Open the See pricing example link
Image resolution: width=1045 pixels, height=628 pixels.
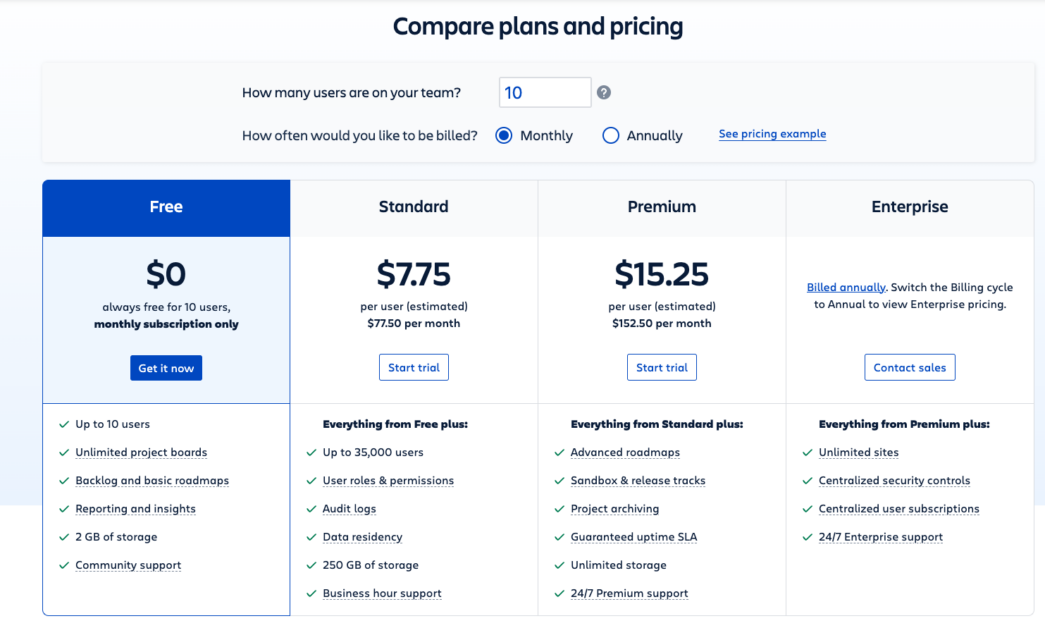coord(772,134)
